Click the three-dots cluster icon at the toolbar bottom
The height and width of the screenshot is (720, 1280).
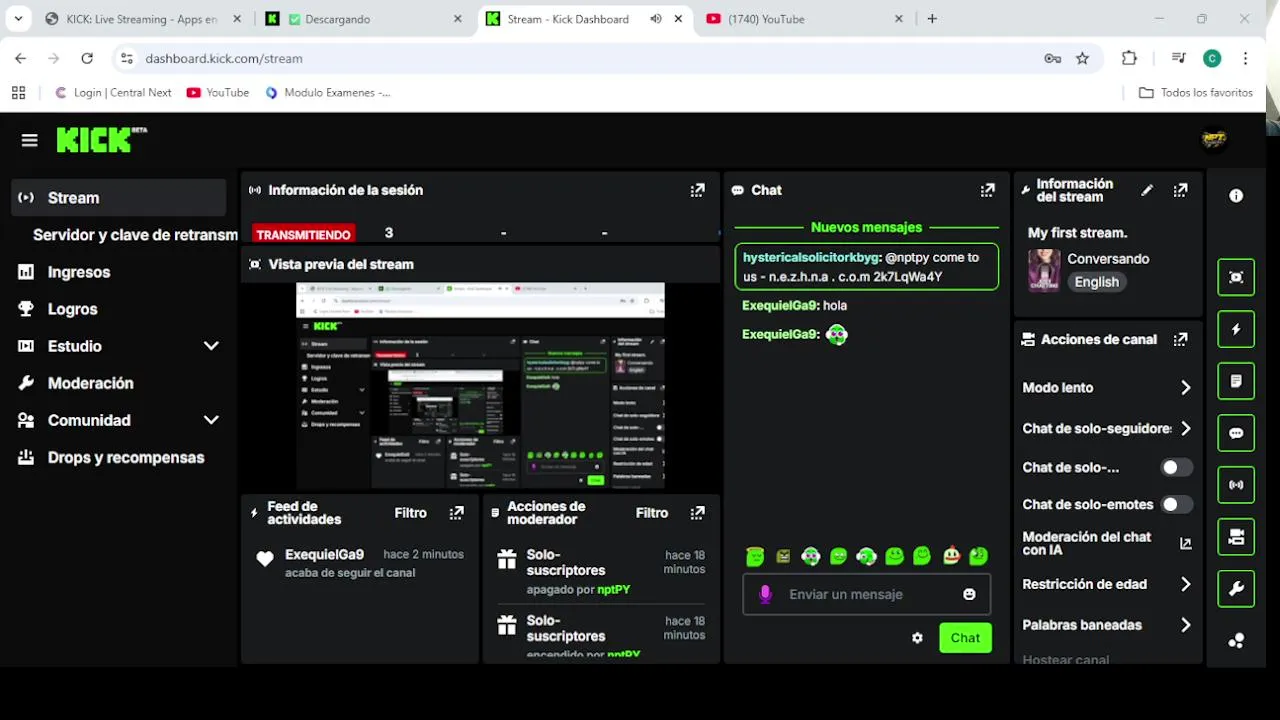click(x=1236, y=641)
